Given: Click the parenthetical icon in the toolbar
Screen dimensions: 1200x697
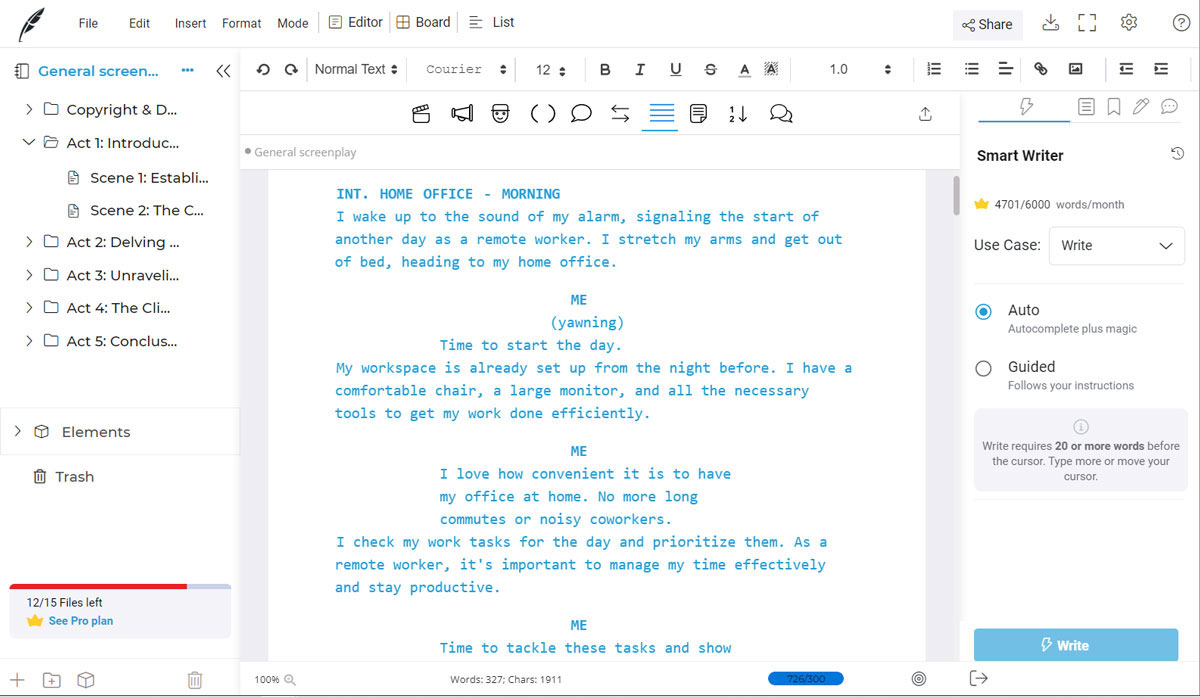Looking at the screenshot, I should 542,113.
